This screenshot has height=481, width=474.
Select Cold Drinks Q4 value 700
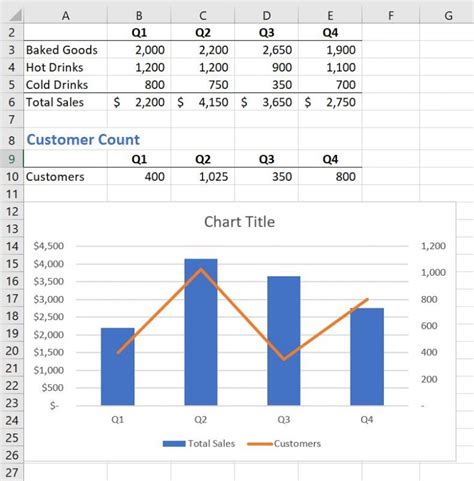click(330, 85)
